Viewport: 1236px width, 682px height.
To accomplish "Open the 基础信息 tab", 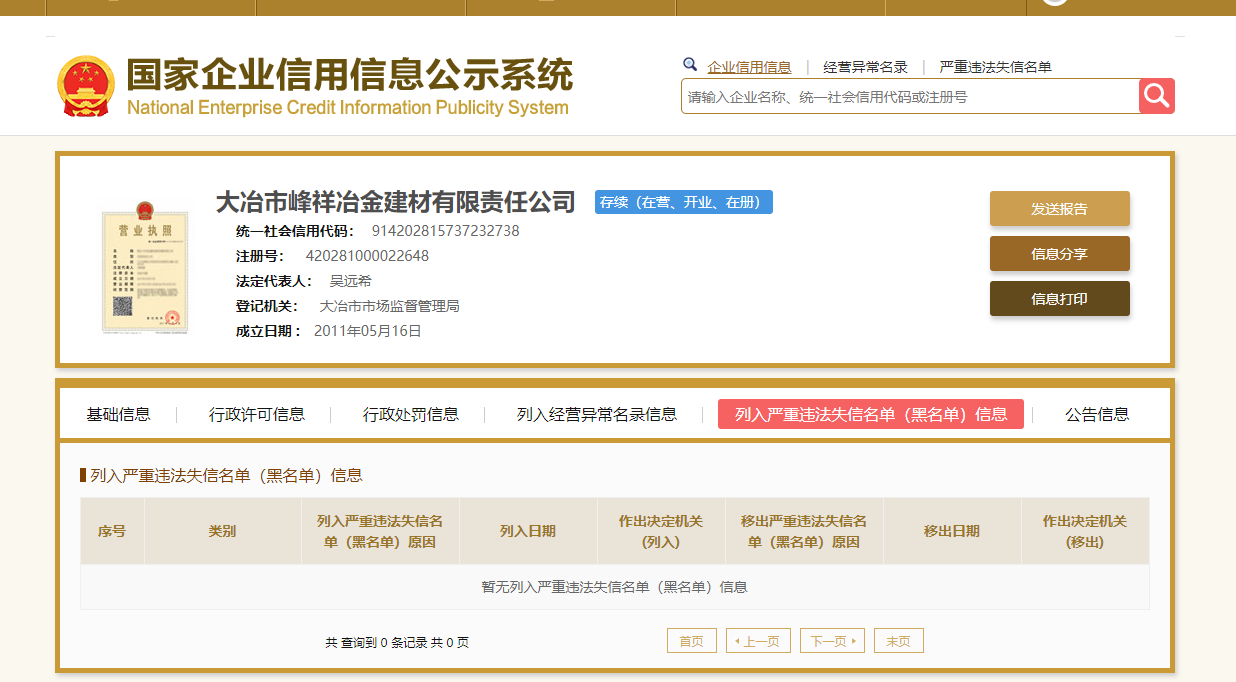I will click(118, 414).
